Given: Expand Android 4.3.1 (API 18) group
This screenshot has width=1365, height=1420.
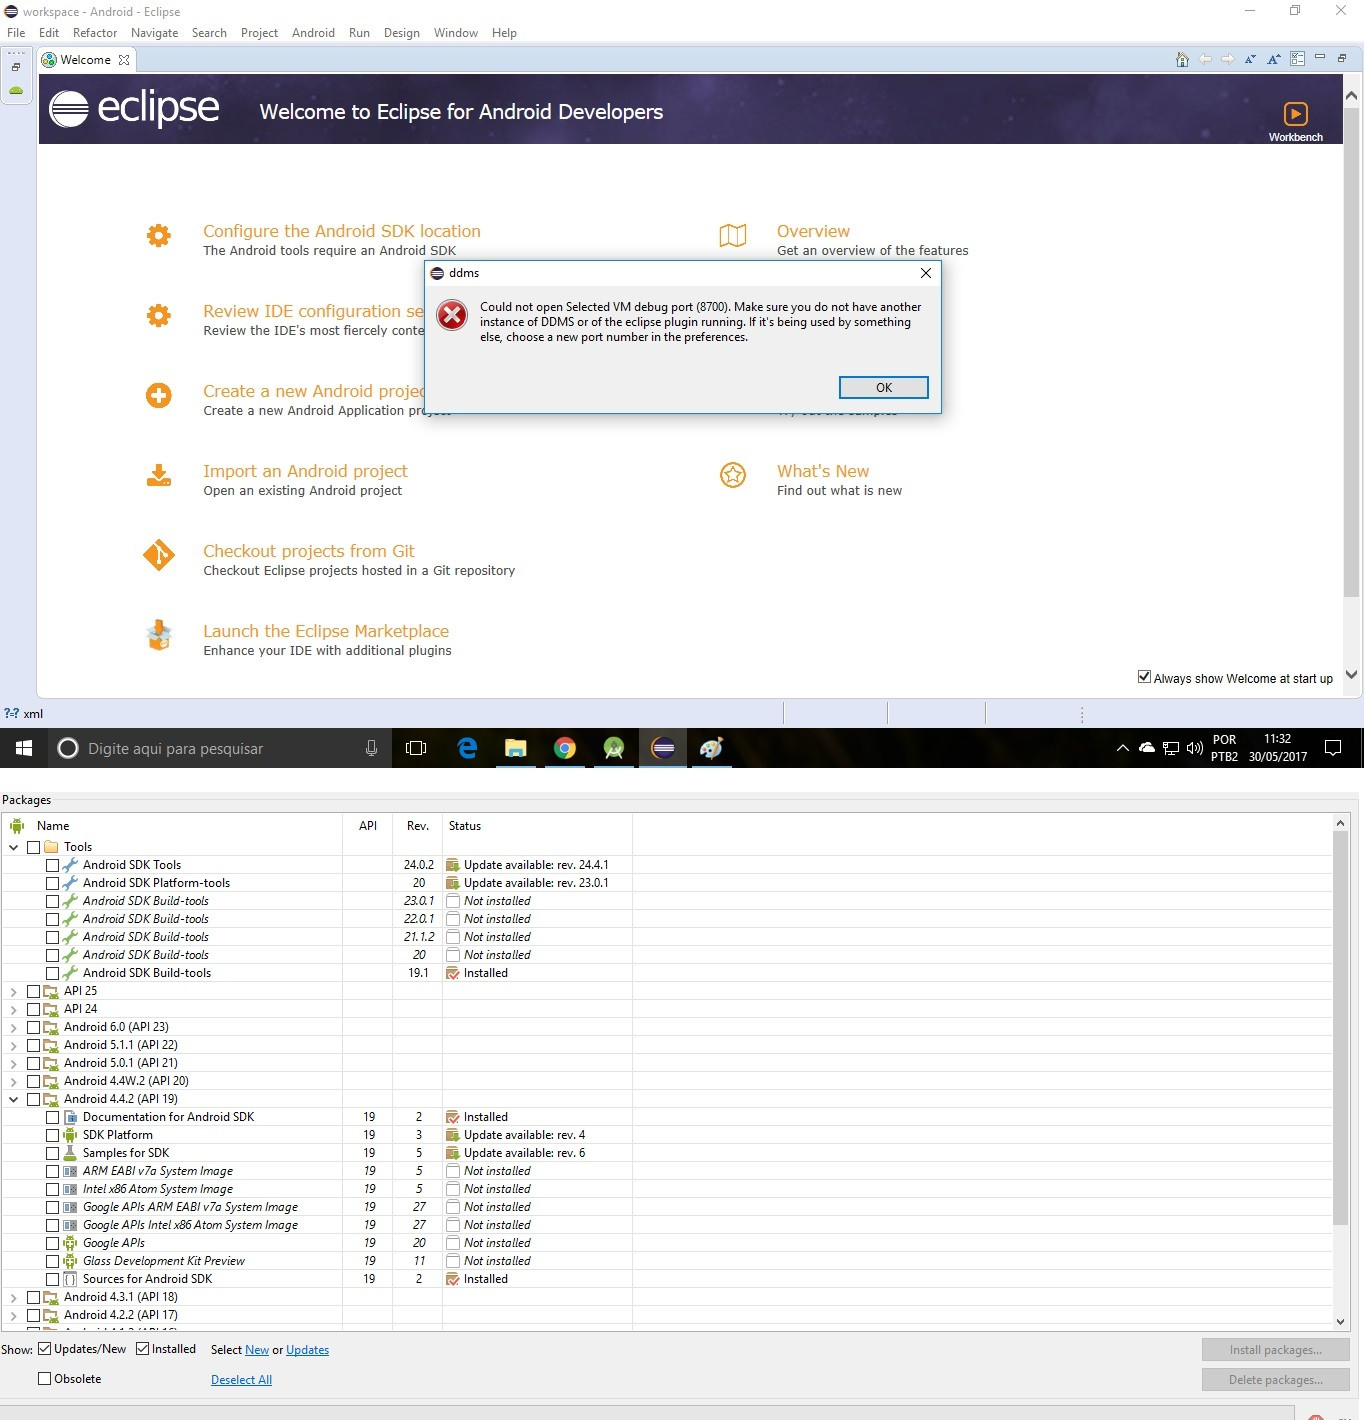Looking at the screenshot, I should [x=14, y=1297].
